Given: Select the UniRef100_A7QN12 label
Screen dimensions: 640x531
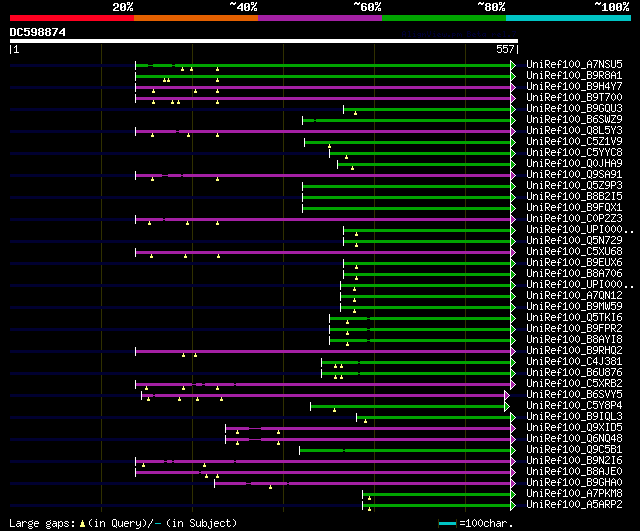Looking at the screenshot, I should [x=574, y=296].
